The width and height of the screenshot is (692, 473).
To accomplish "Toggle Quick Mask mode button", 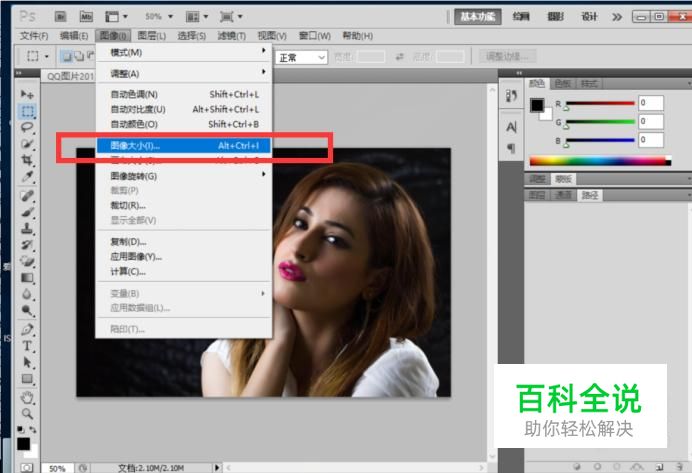I will coord(27,467).
